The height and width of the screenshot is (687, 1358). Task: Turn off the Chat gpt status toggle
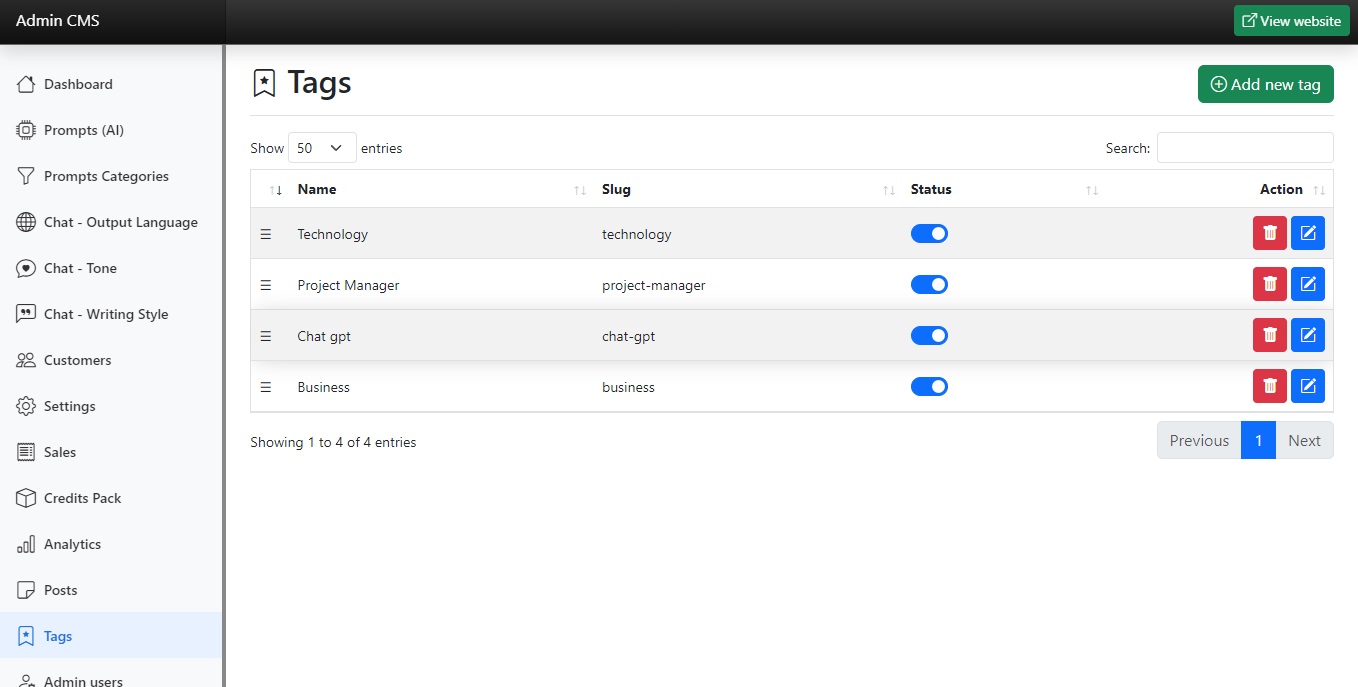[929, 336]
